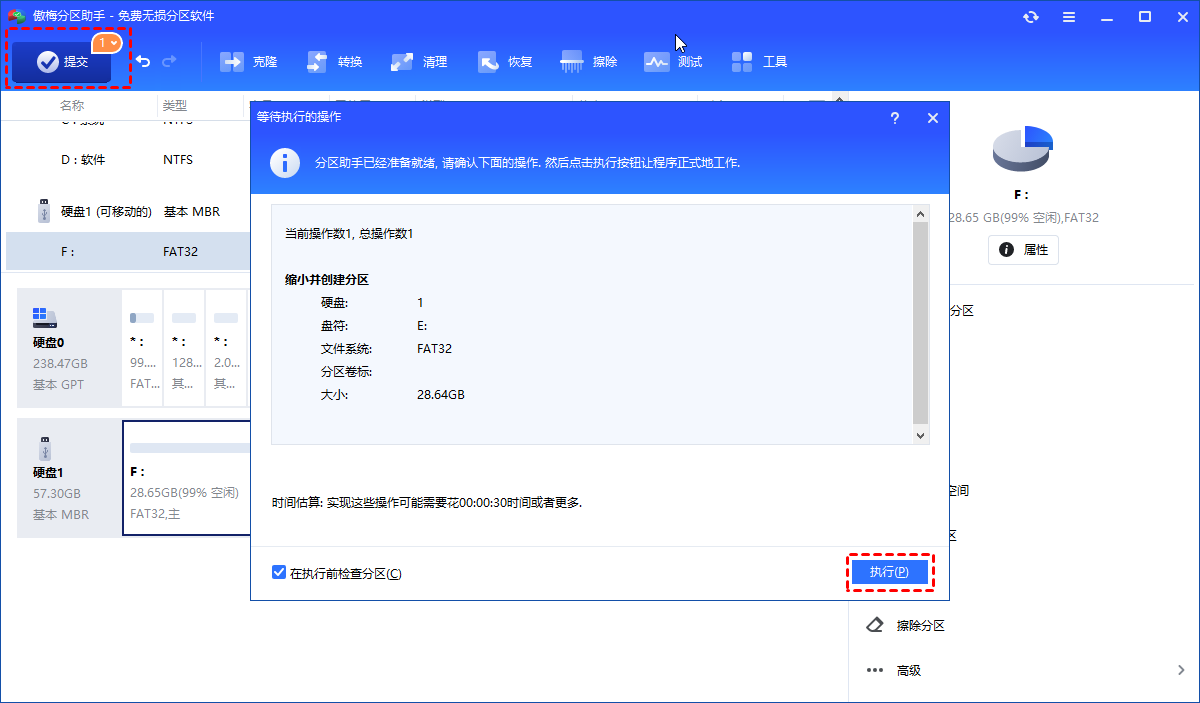
Task: Open the 清理 (Clean) tool
Action: tap(420, 62)
